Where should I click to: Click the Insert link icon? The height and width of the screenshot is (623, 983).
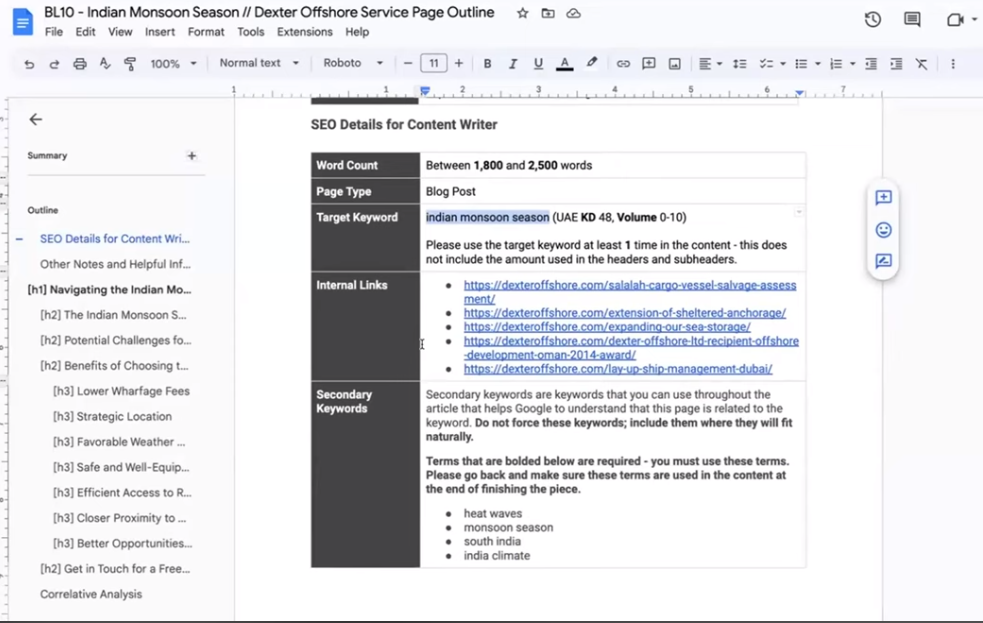coord(623,64)
